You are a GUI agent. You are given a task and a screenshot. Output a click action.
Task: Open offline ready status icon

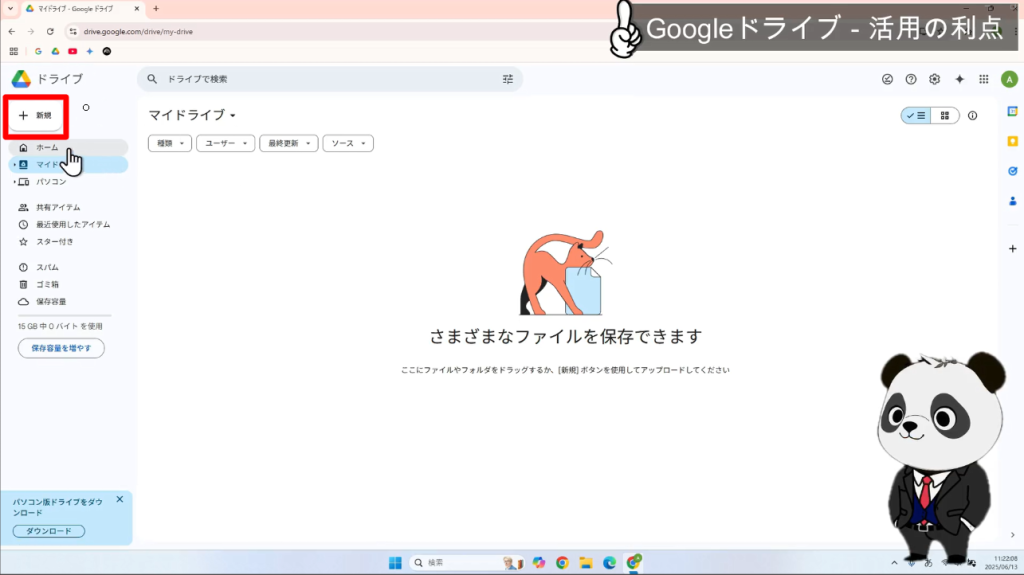click(x=887, y=79)
